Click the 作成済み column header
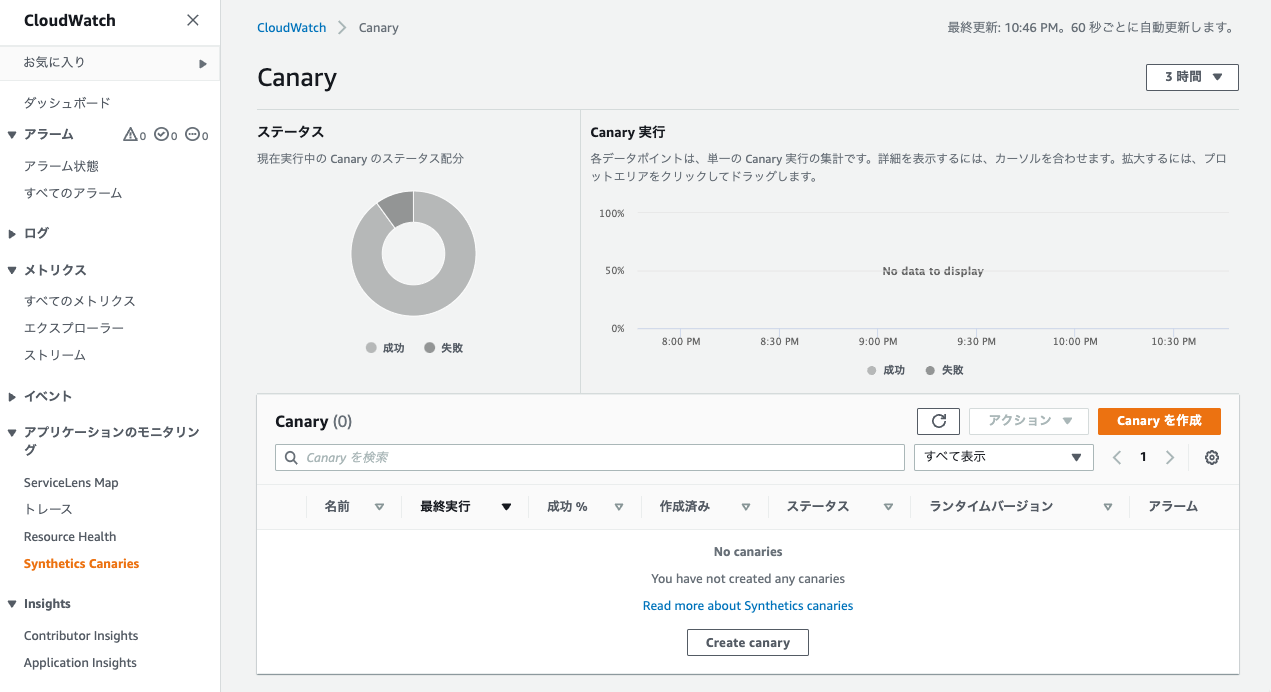1271x692 pixels. tap(685, 507)
